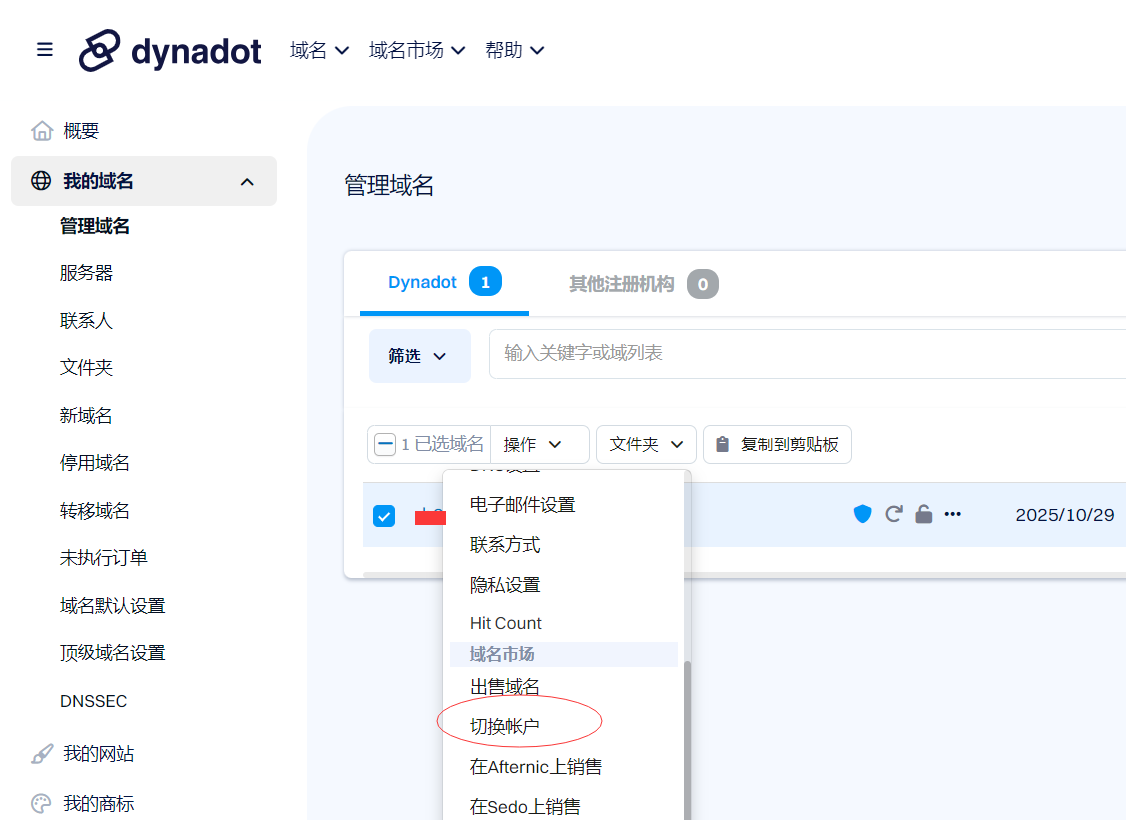Viewport: 1126px width, 820px height.
Task: Switch to the 其他注册机构 tab
Action: pyautogui.click(x=643, y=284)
